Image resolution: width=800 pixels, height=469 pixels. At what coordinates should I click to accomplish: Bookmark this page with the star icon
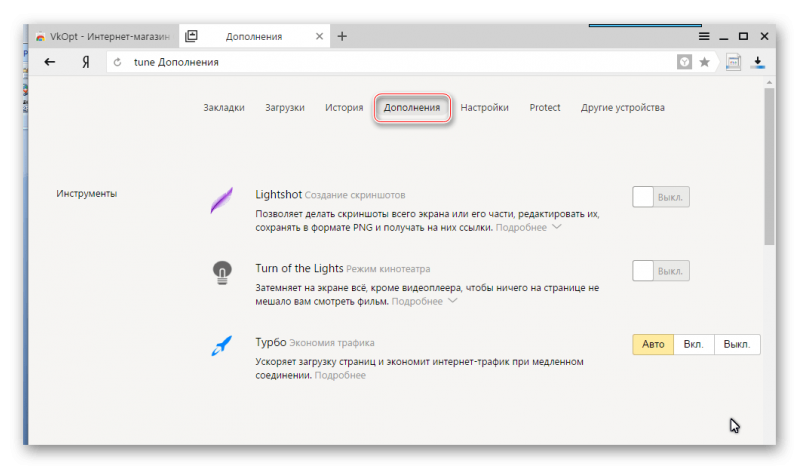(705, 62)
